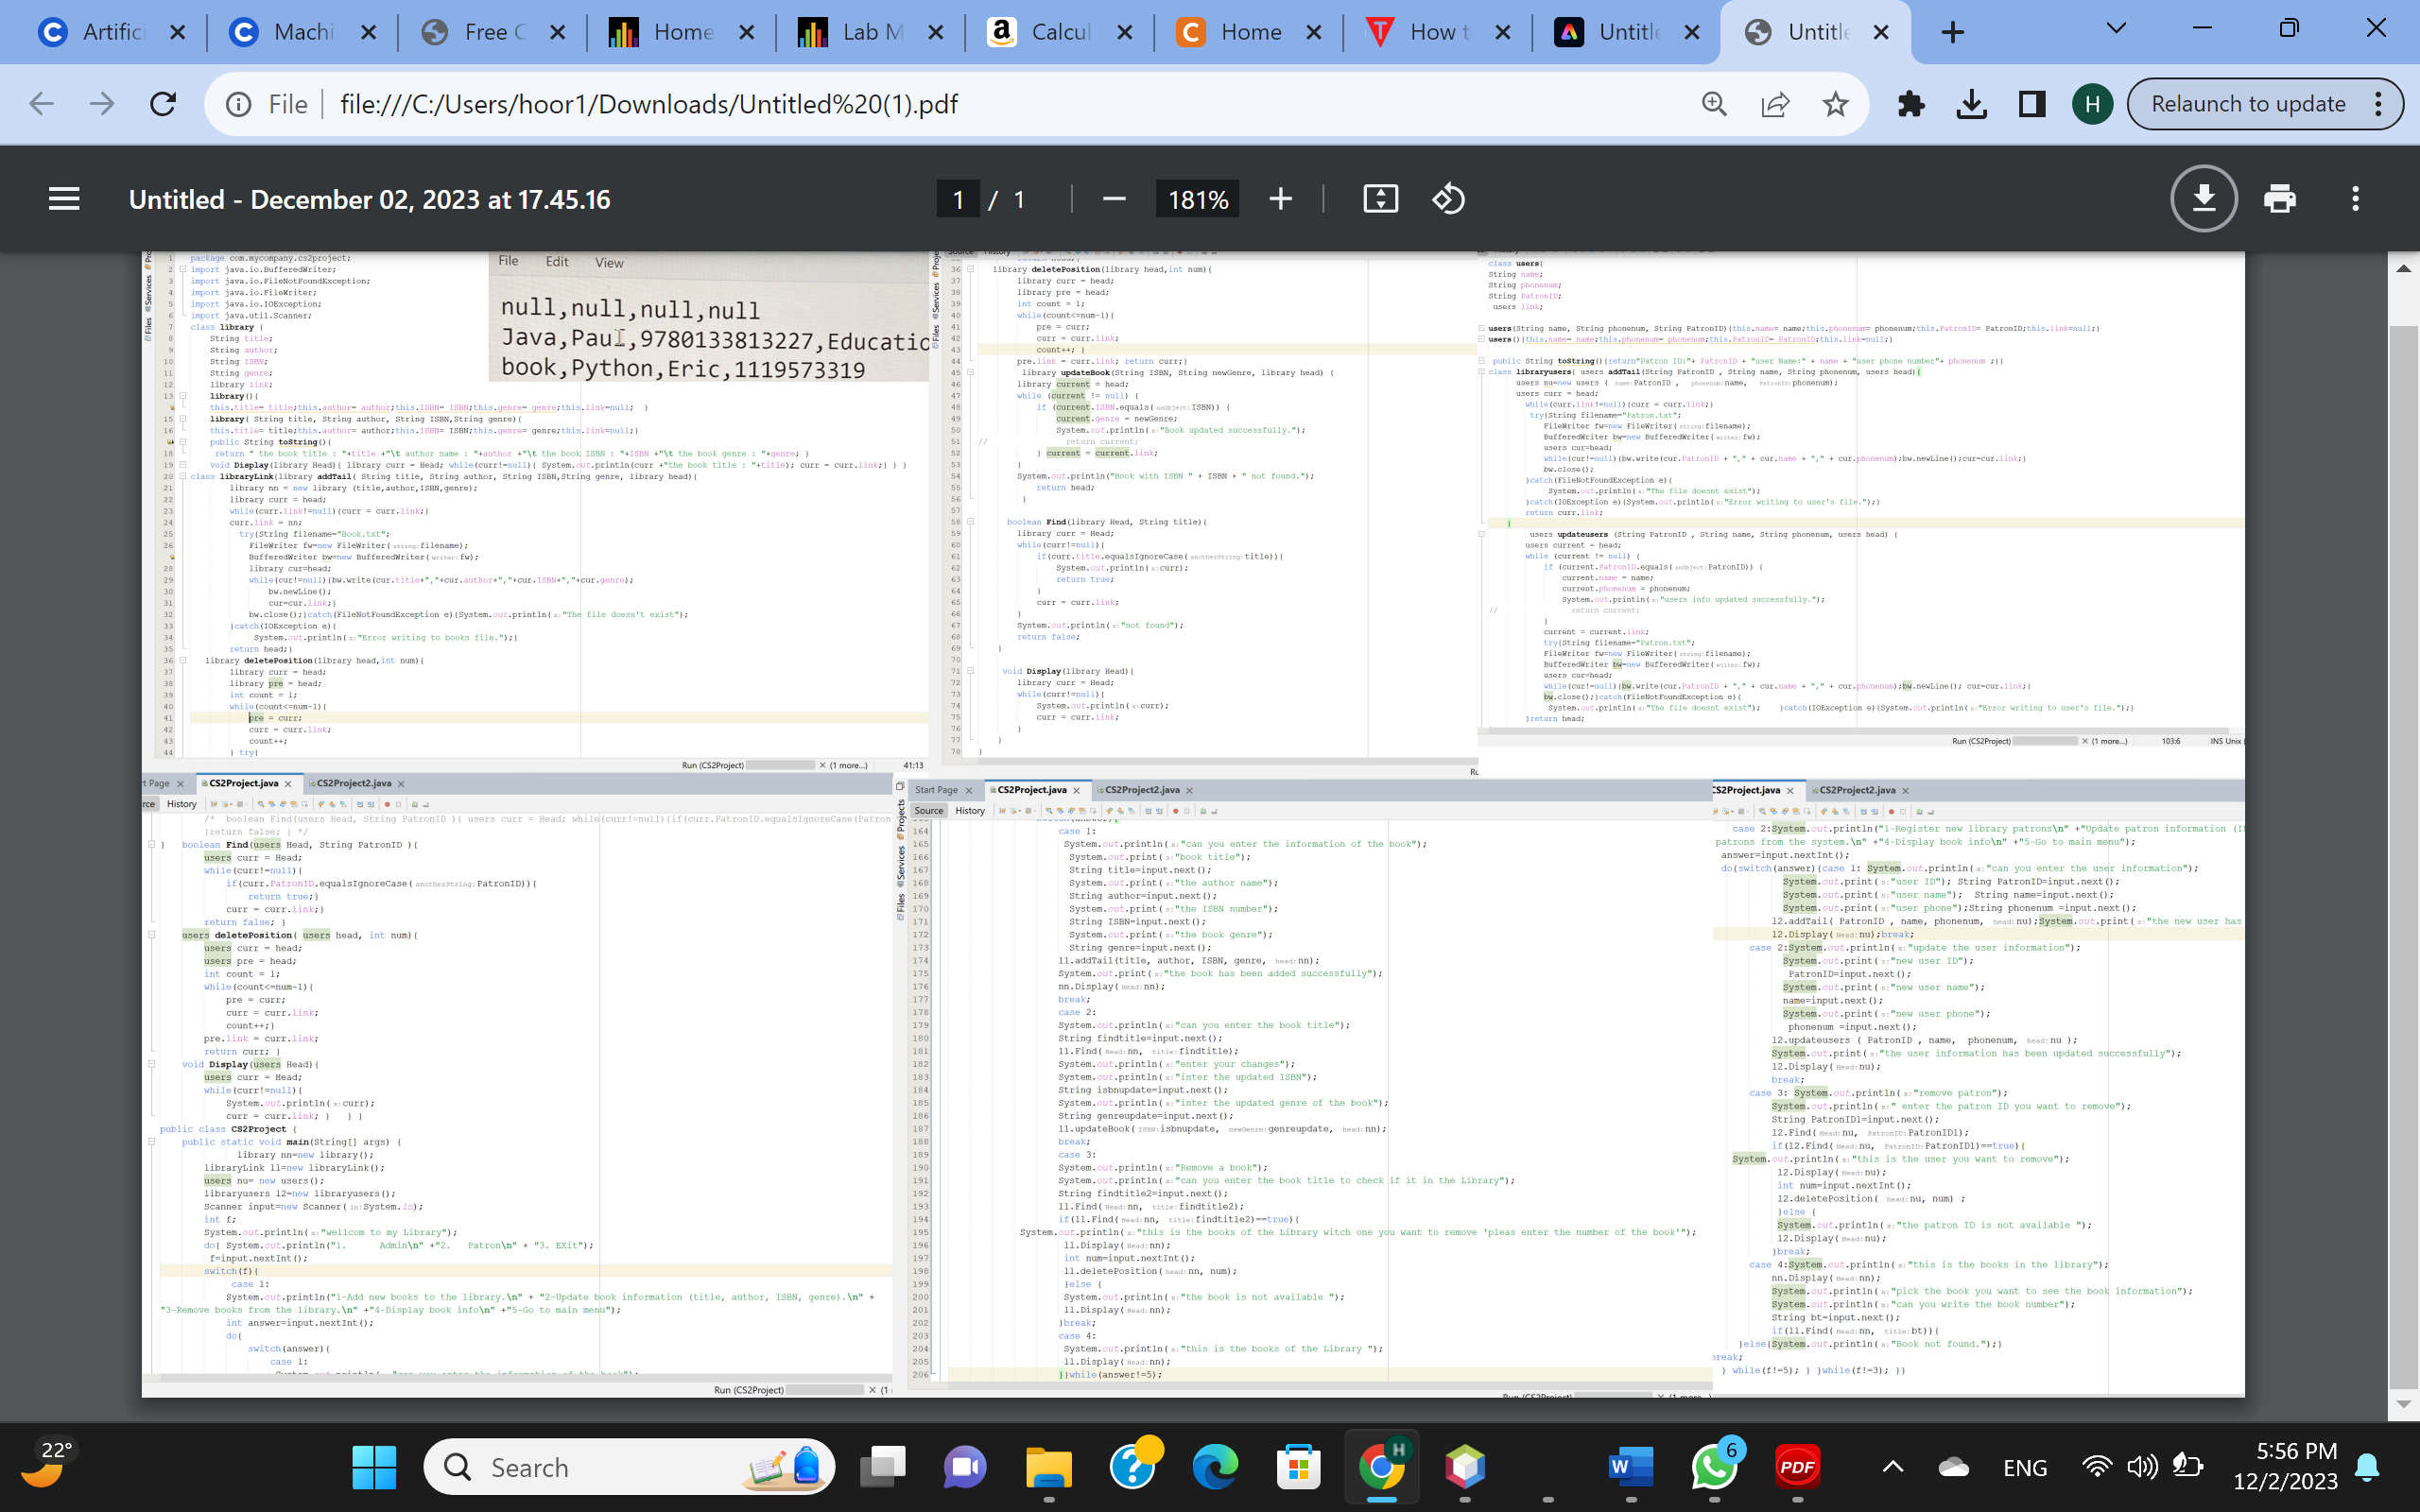Reload the current page
This screenshot has height=1512, width=2420.
[x=163, y=103]
